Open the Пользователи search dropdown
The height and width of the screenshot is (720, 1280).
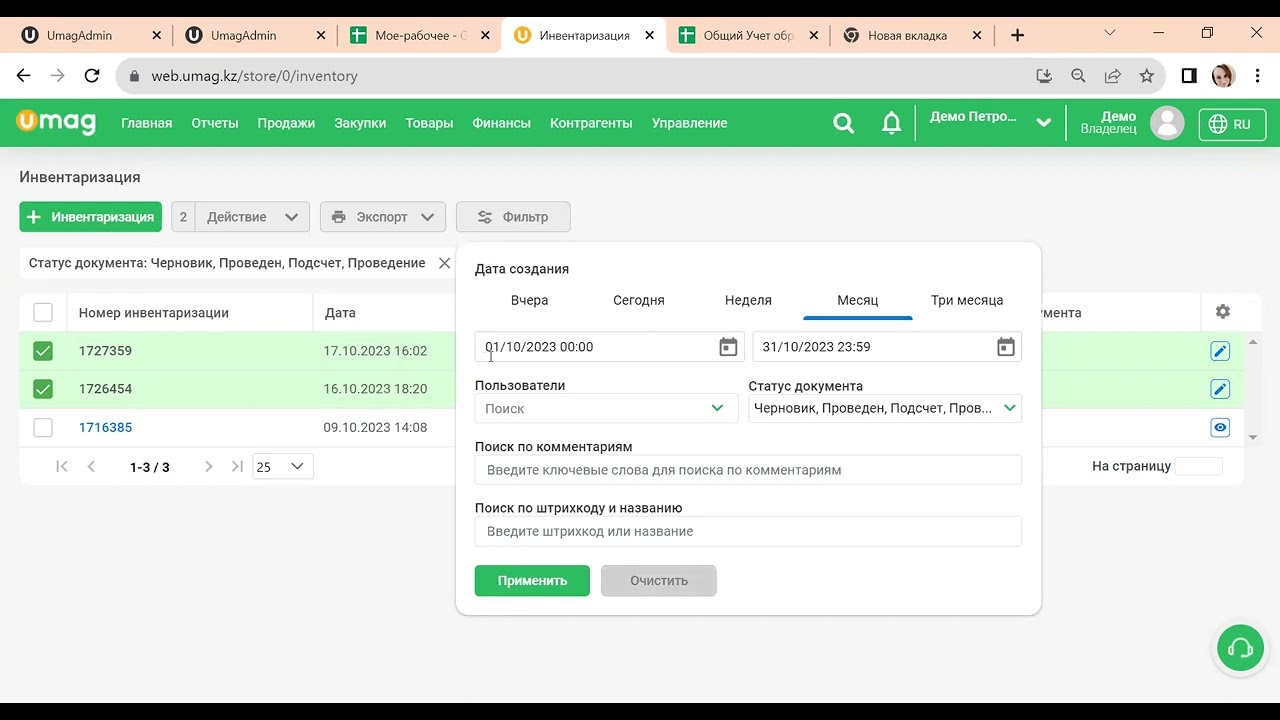click(606, 408)
